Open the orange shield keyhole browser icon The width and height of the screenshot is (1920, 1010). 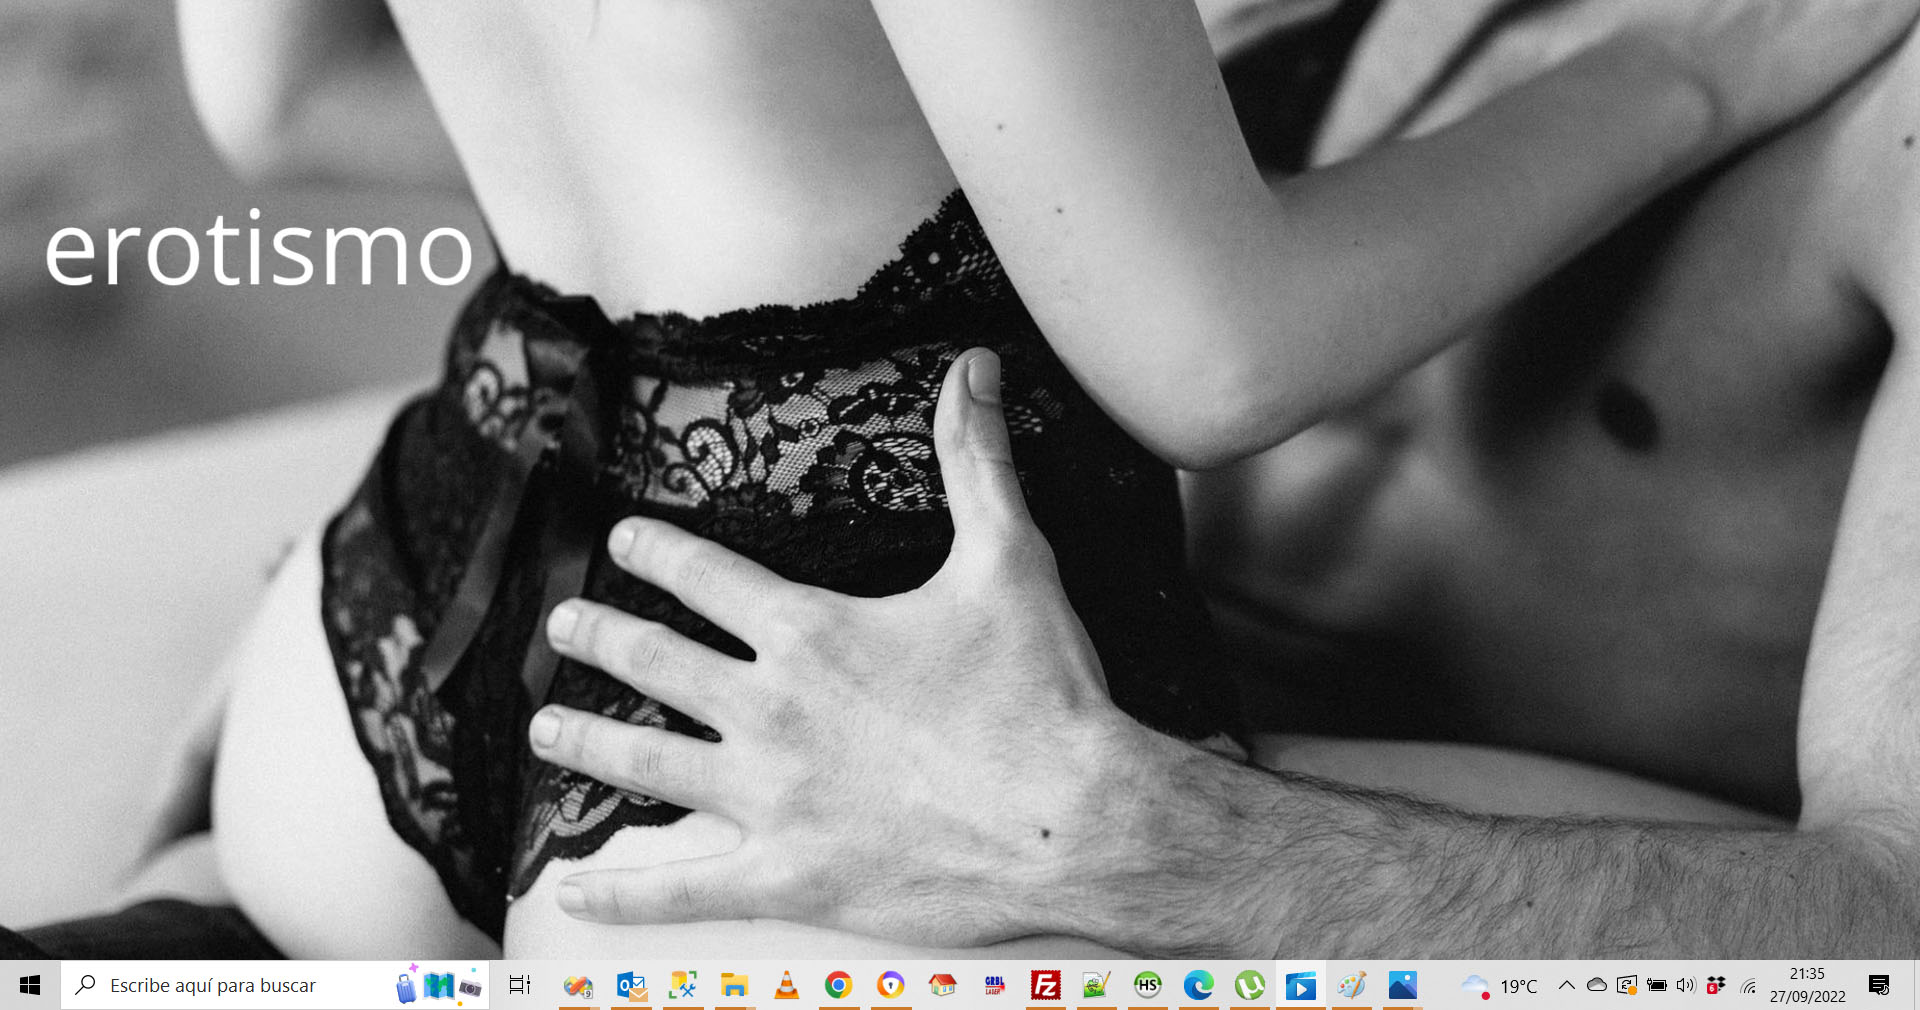click(890, 986)
